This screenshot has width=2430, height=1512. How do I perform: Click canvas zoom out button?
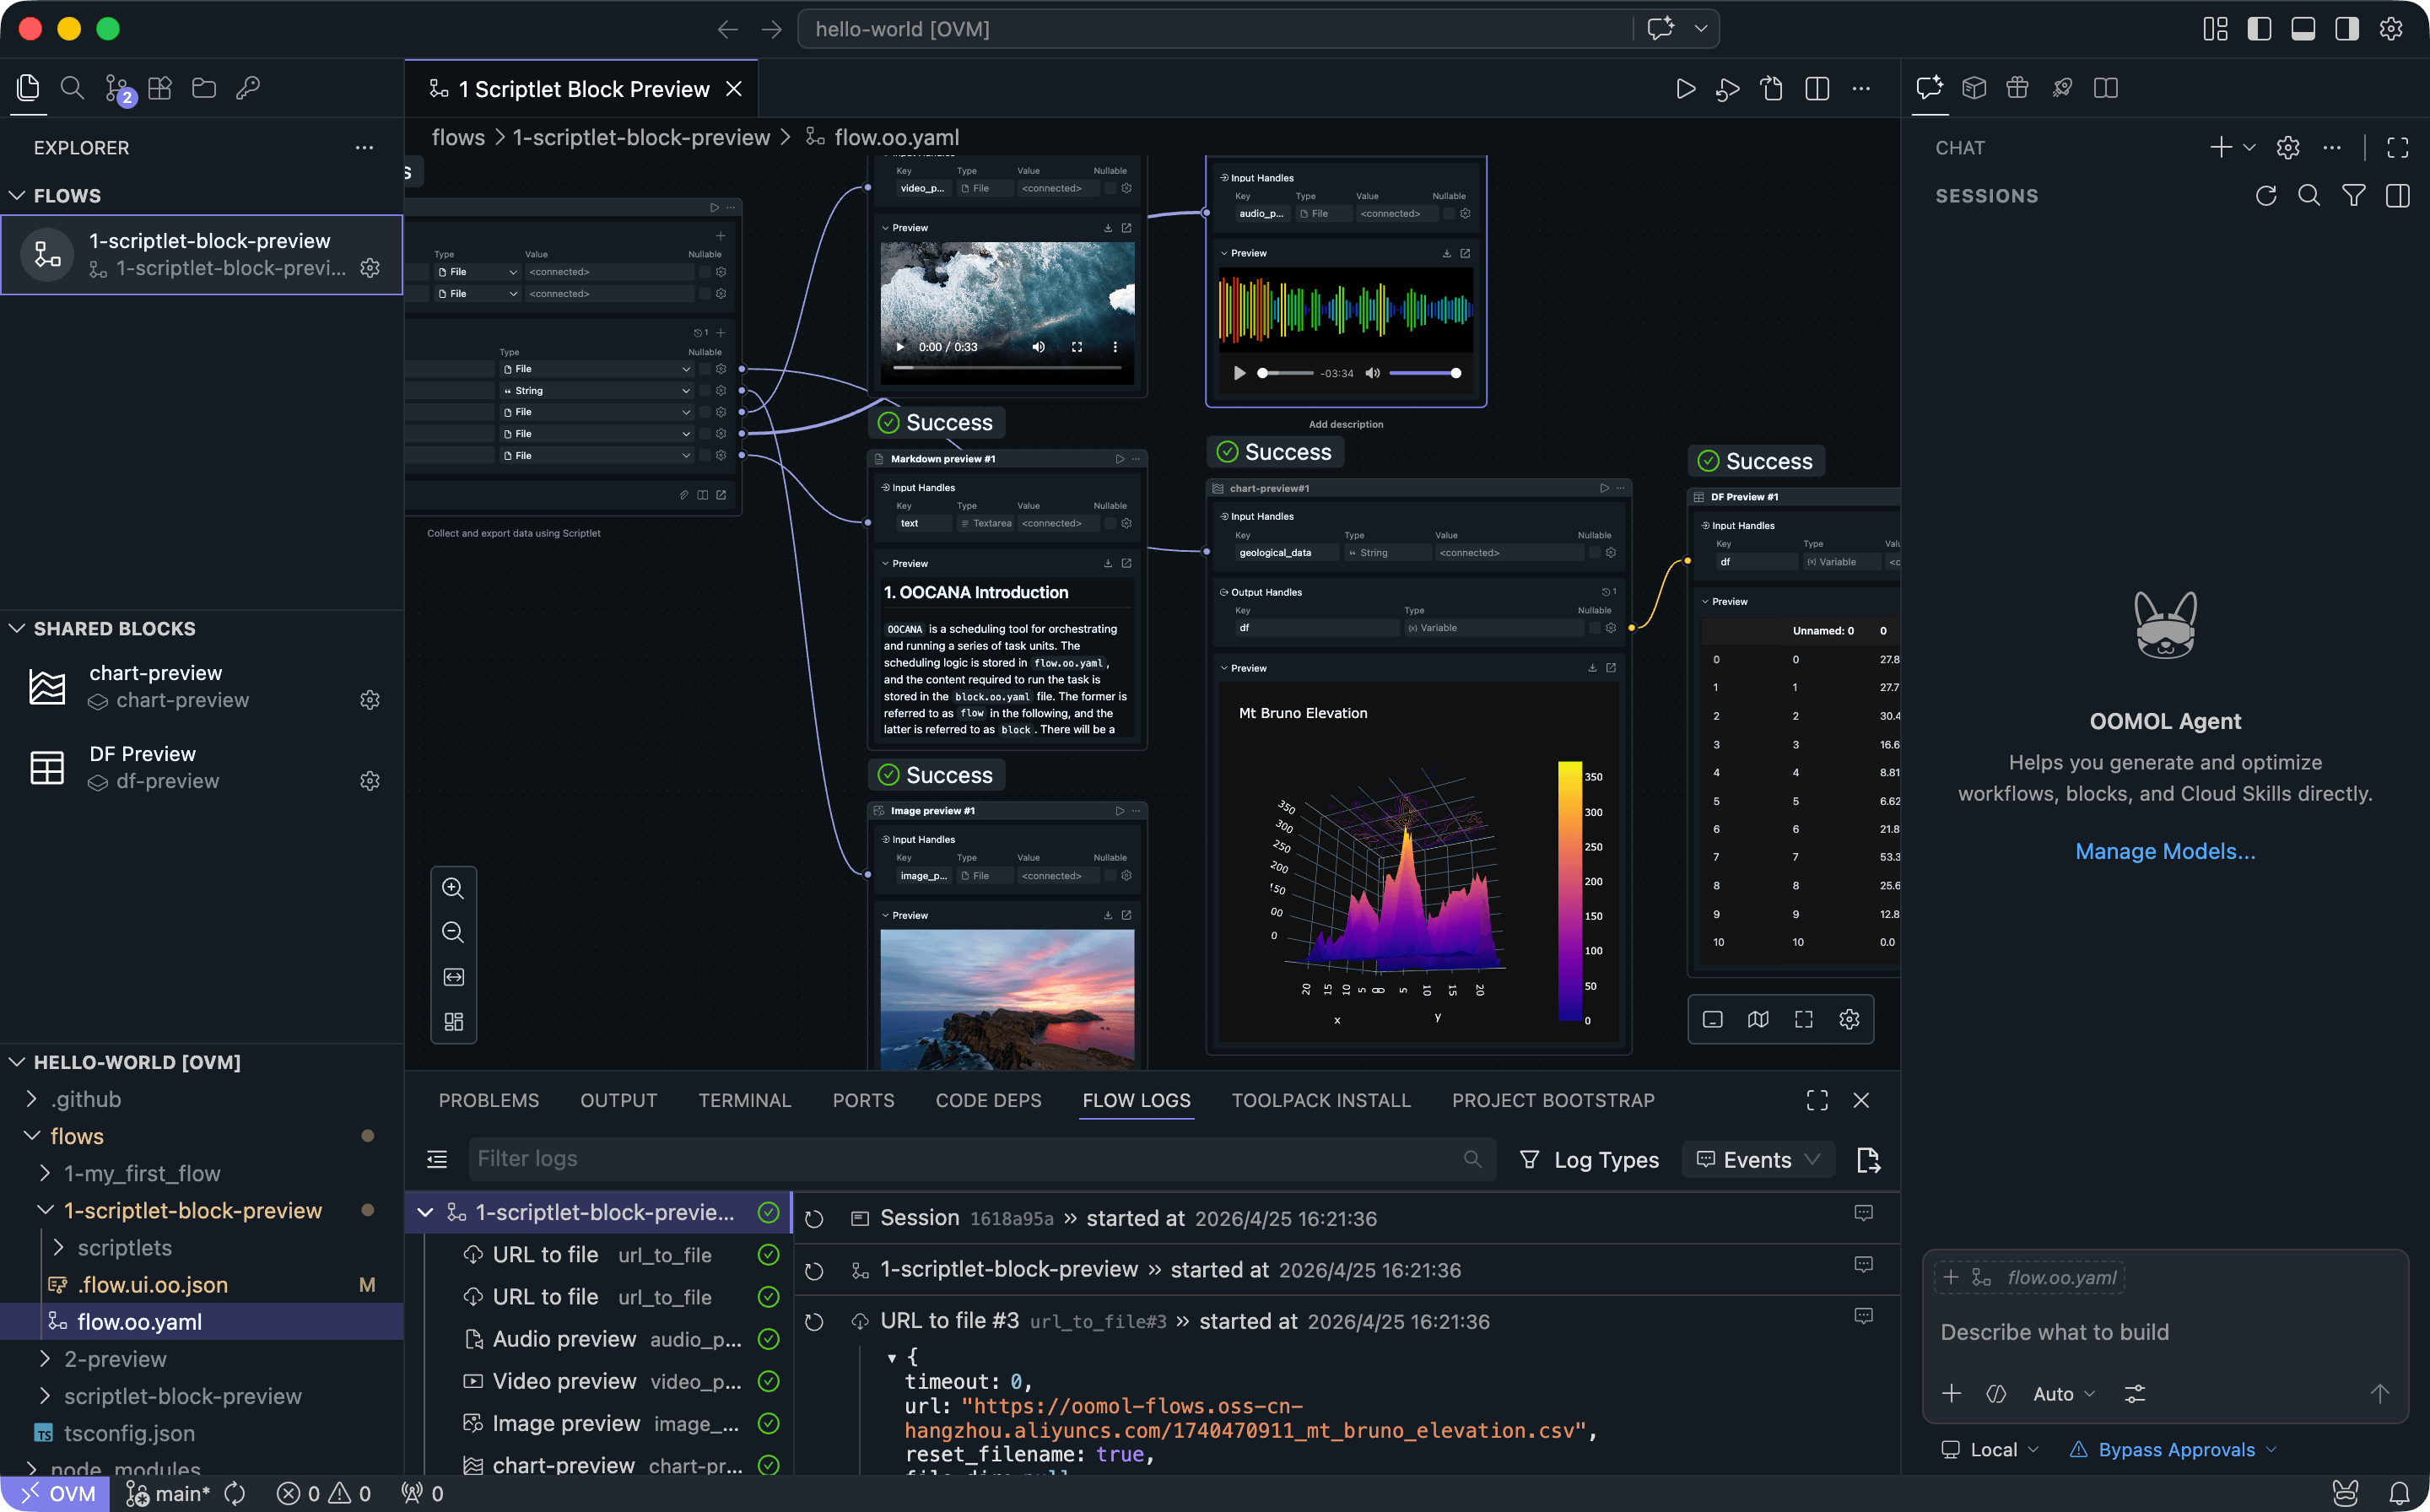(x=453, y=932)
